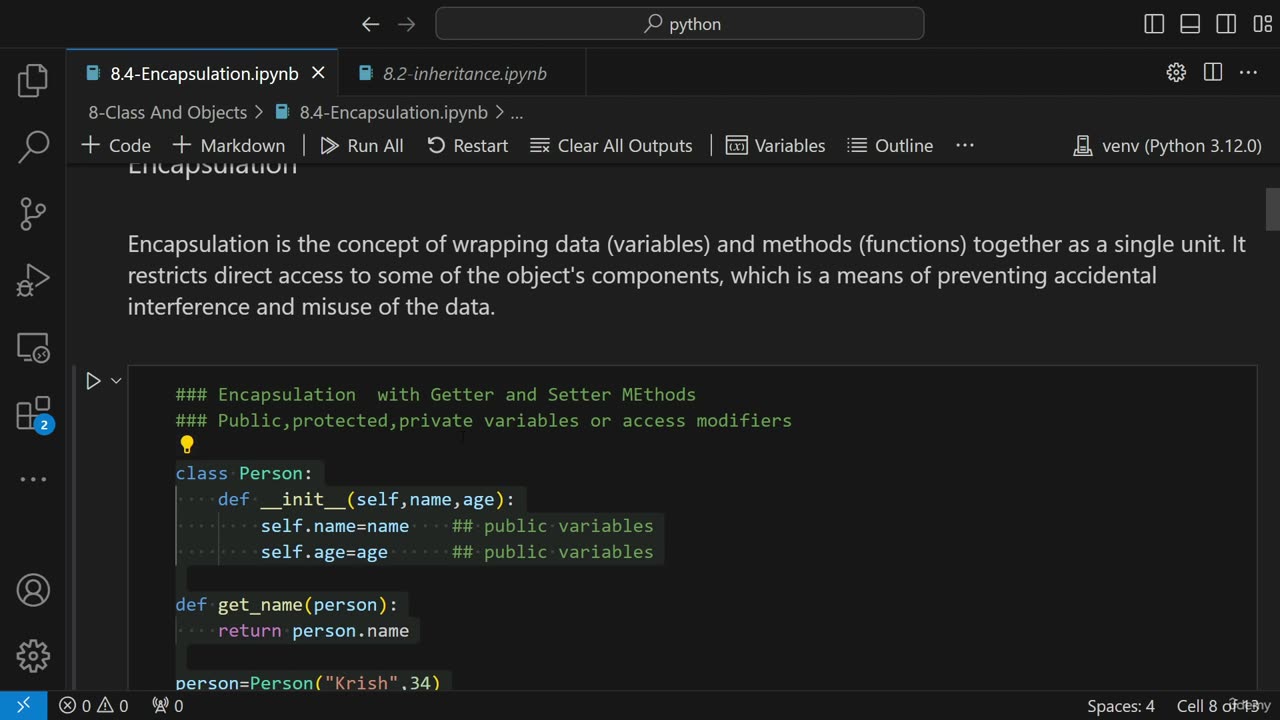This screenshot has height=720, width=1280.
Task: Toggle the bottom panel
Action: [1190, 24]
